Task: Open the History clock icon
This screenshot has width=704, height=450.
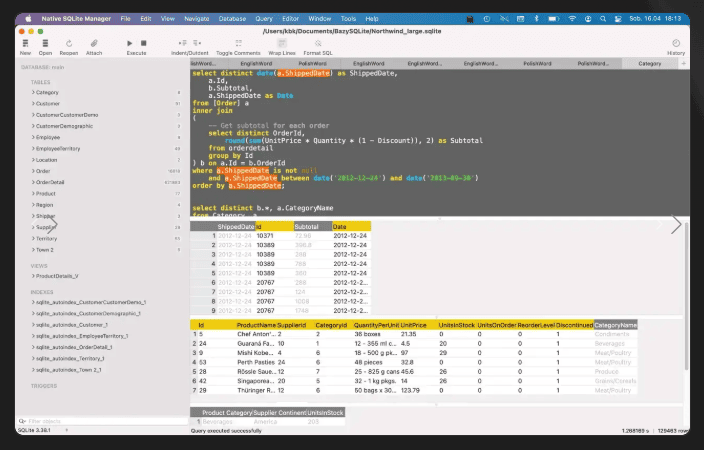Action: pyautogui.click(x=676, y=43)
